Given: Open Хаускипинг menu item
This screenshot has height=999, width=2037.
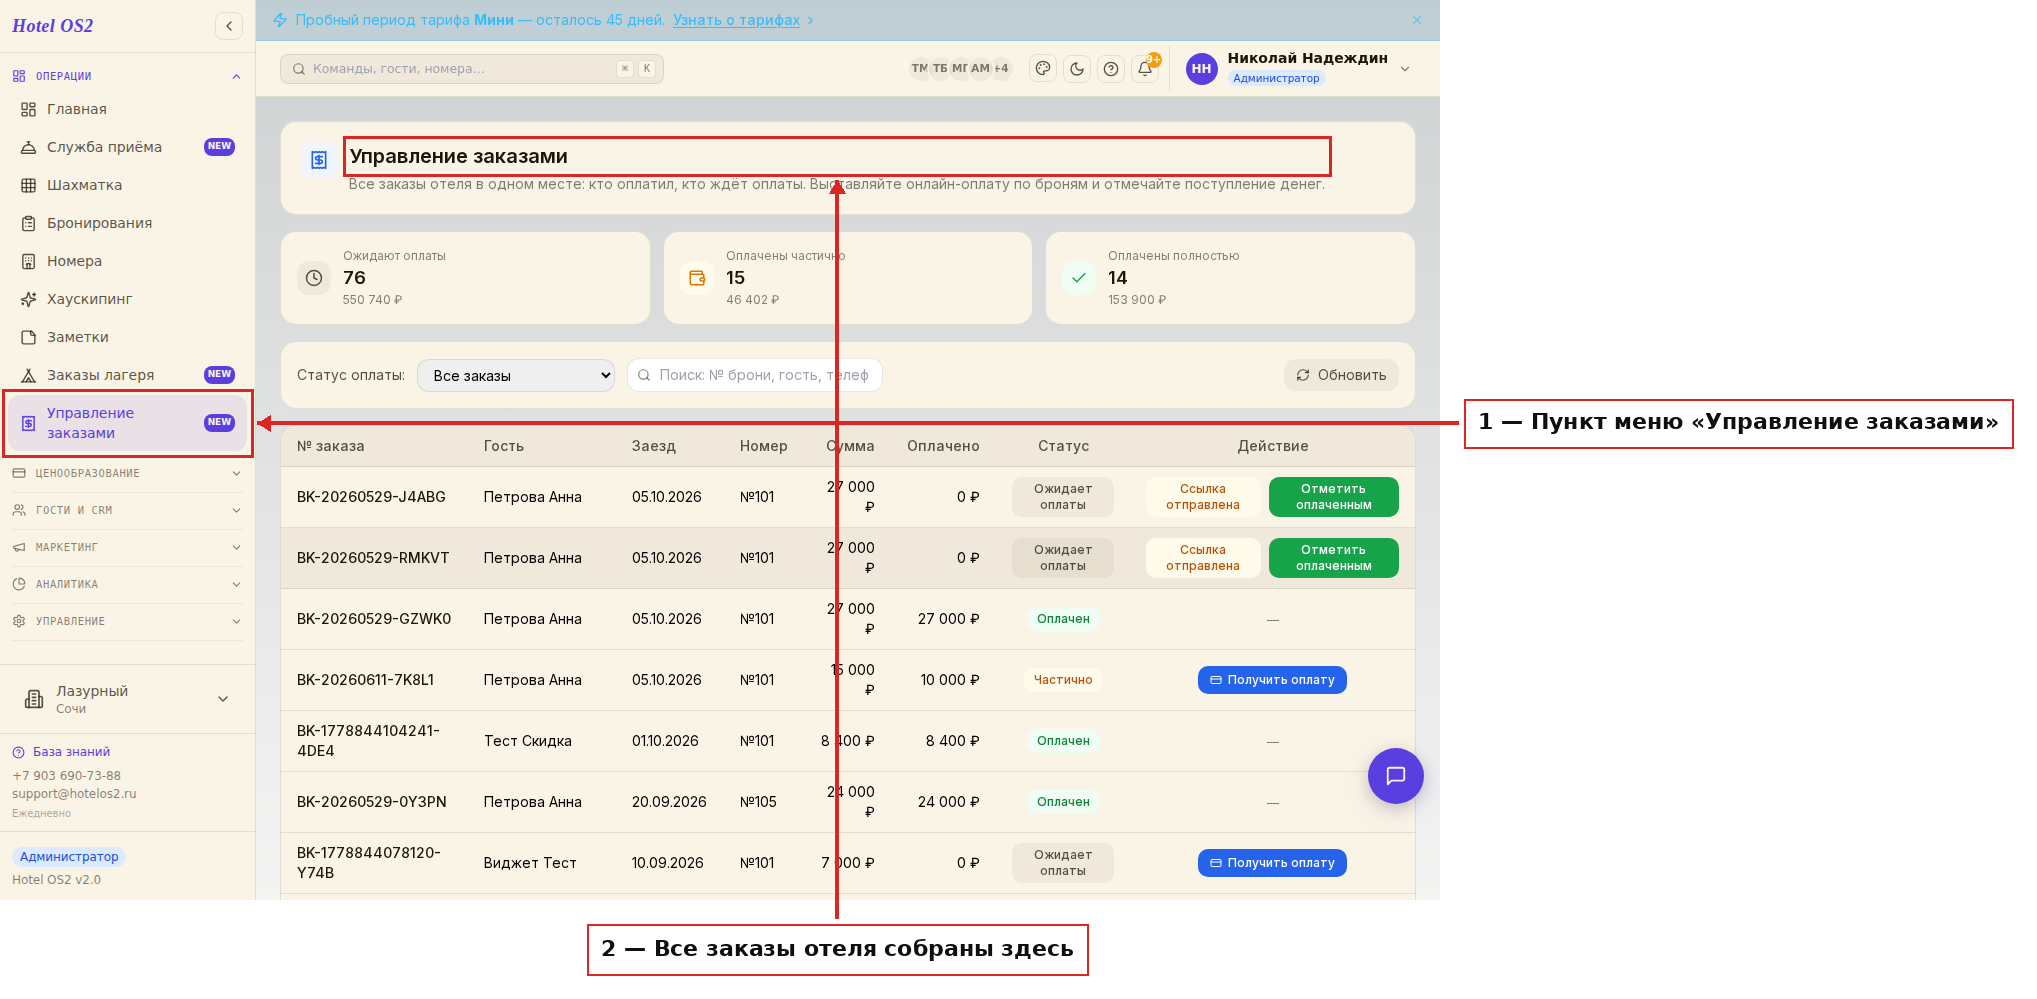Looking at the screenshot, I should 127,299.
